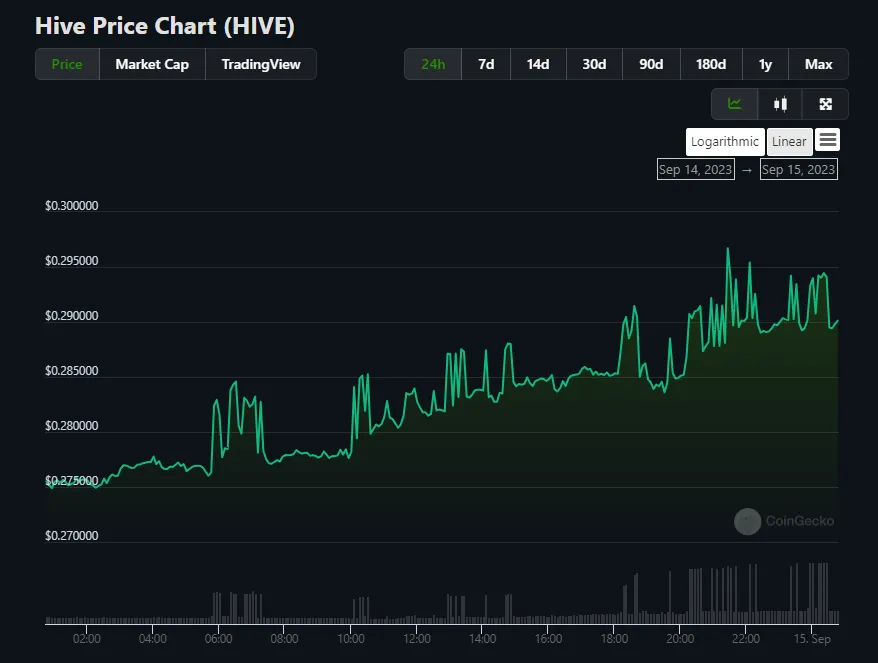878x663 pixels.
Task: Click $0.295000 axis label
Action: pos(72,260)
